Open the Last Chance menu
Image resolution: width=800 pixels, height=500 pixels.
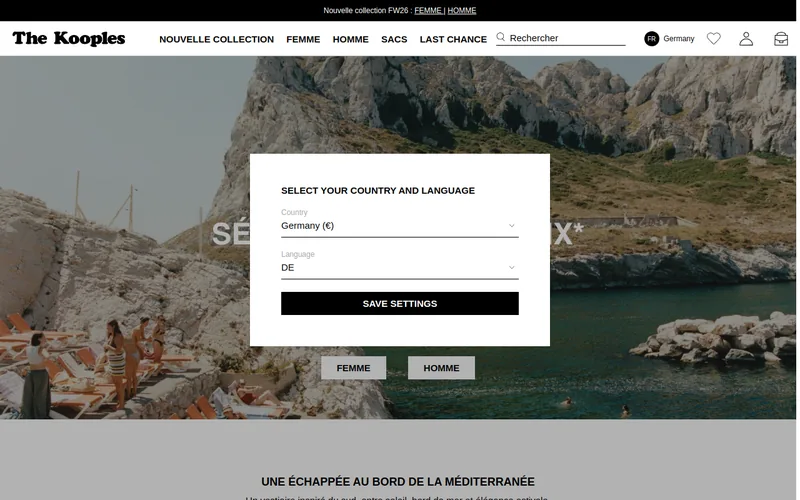tap(455, 39)
